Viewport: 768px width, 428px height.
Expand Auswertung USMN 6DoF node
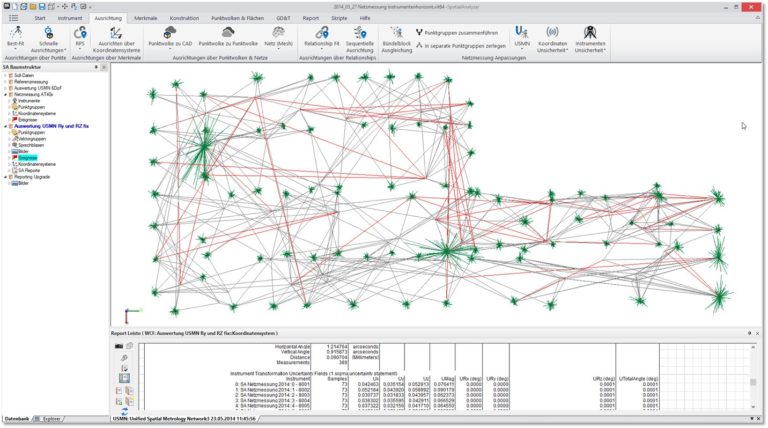tap(5, 88)
